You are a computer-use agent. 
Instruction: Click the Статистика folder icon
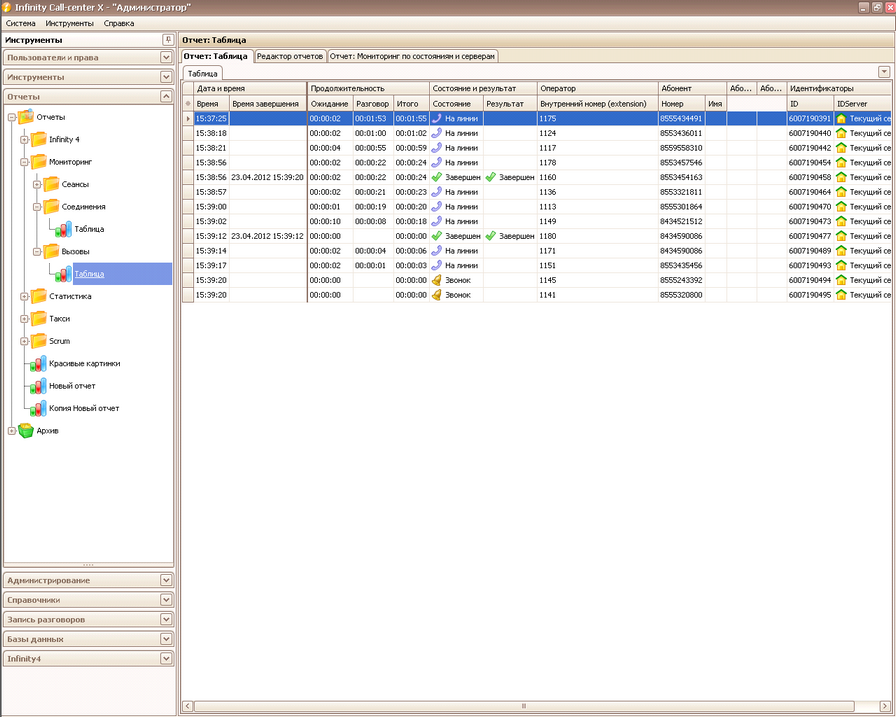(x=38, y=296)
